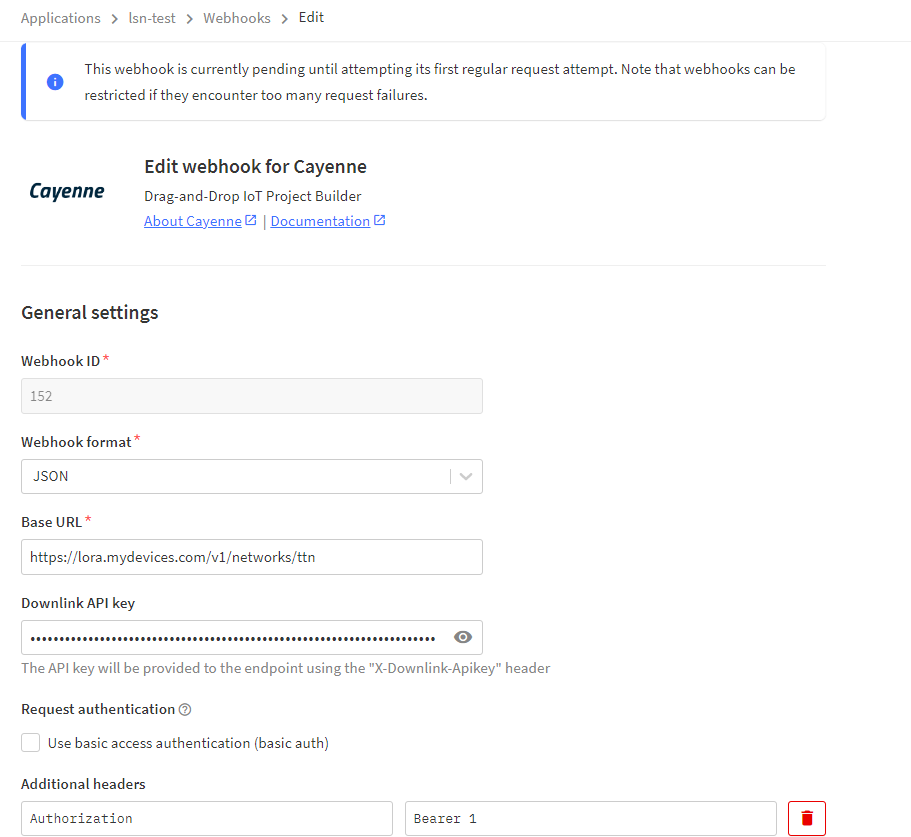Click the X-Downlink-Apikey helper text
Image resolution: width=911 pixels, height=837 pixels.
click(x=286, y=668)
